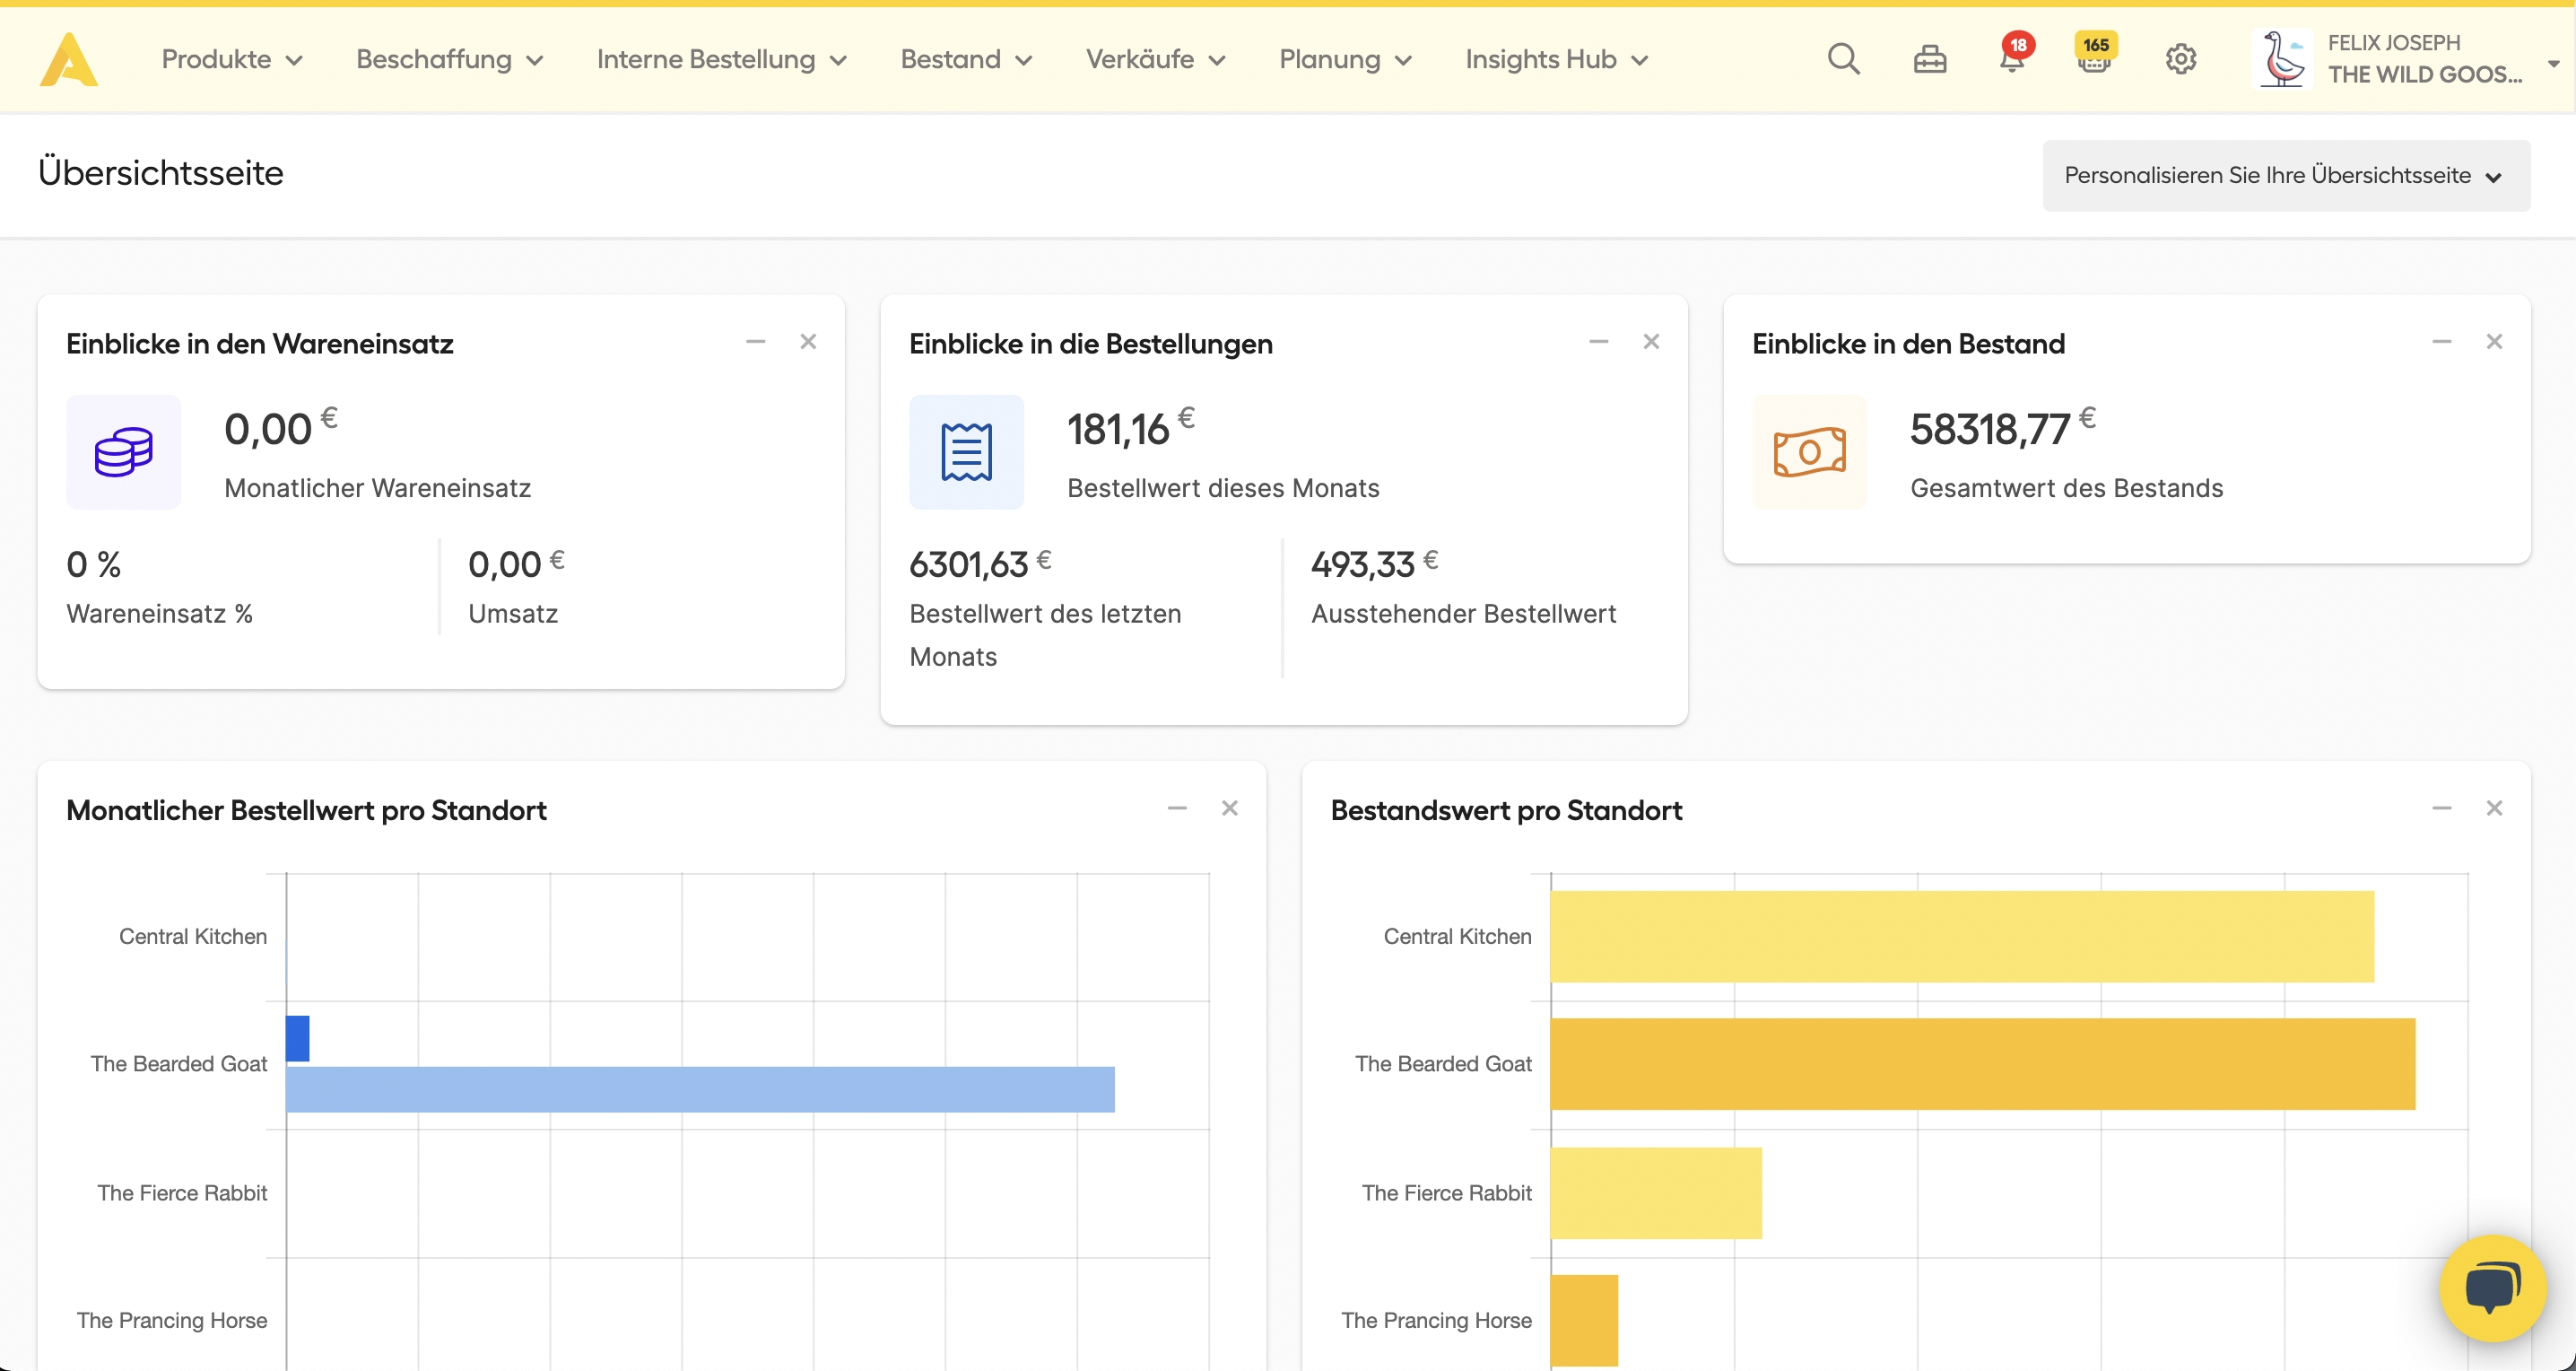Open the settings gear icon
The width and height of the screenshot is (2576, 1371).
(2180, 60)
